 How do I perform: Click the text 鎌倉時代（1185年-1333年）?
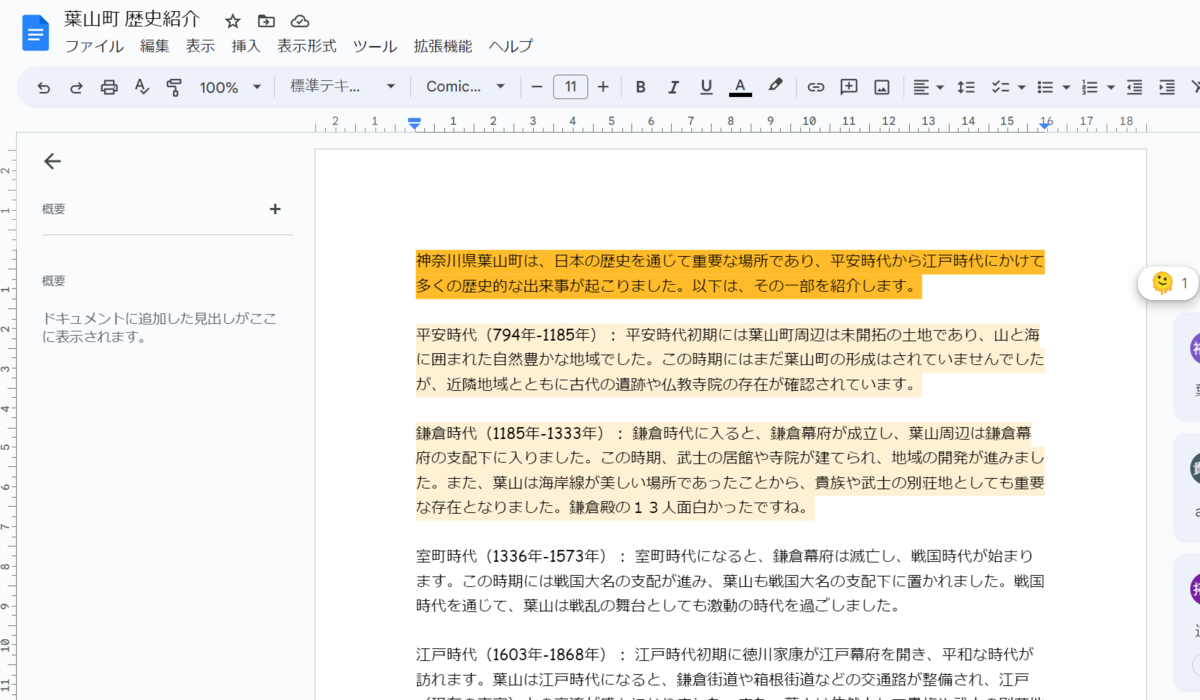point(513,433)
